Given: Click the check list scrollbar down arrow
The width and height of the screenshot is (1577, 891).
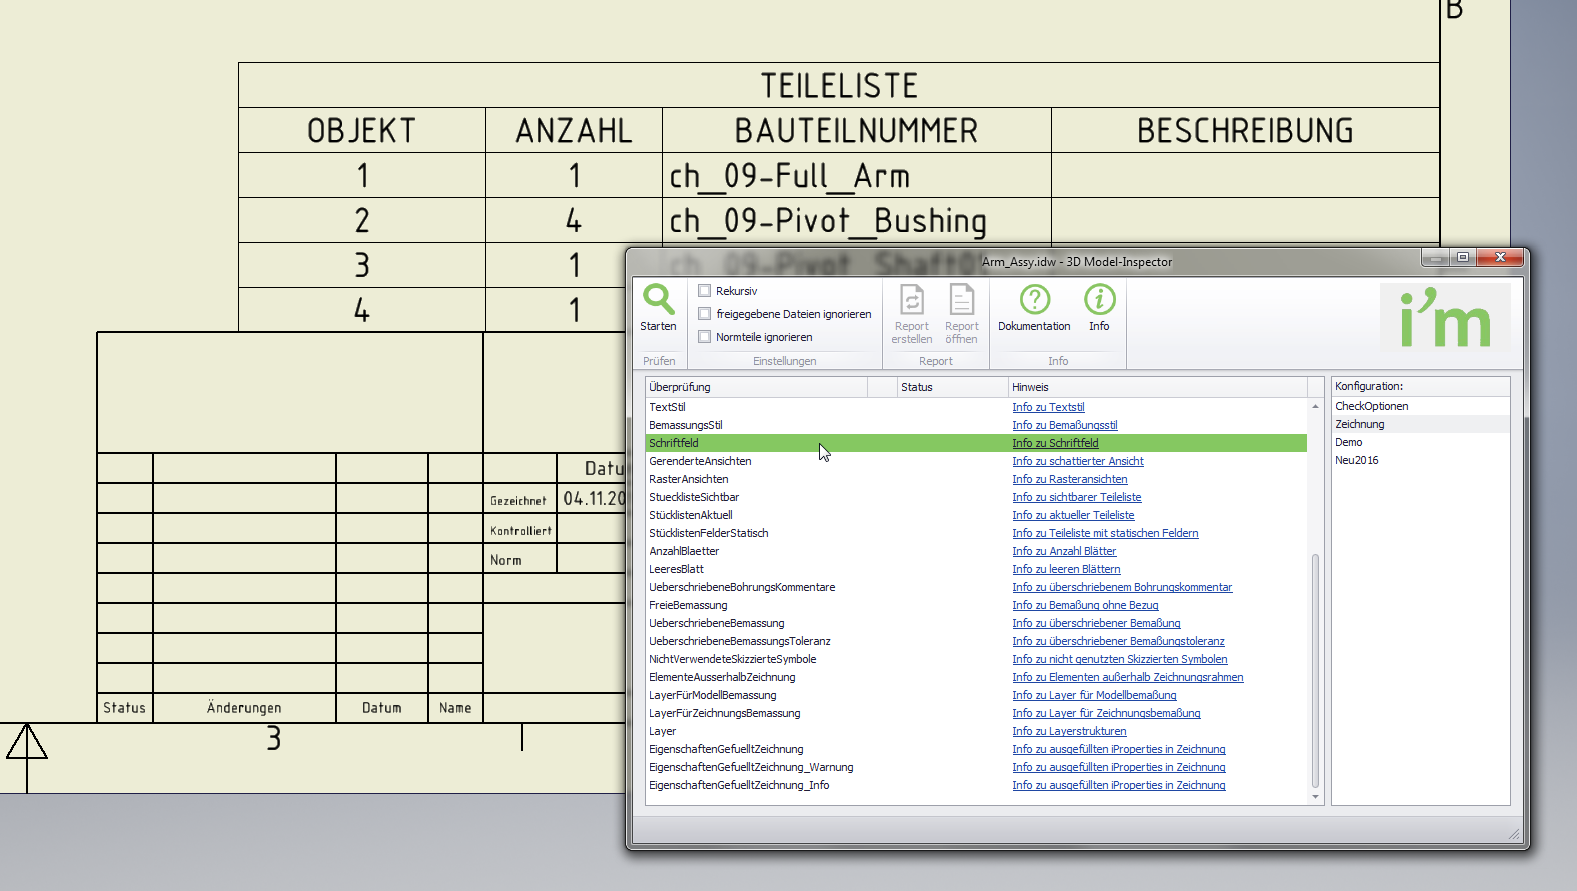Looking at the screenshot, I should 1315,797.
